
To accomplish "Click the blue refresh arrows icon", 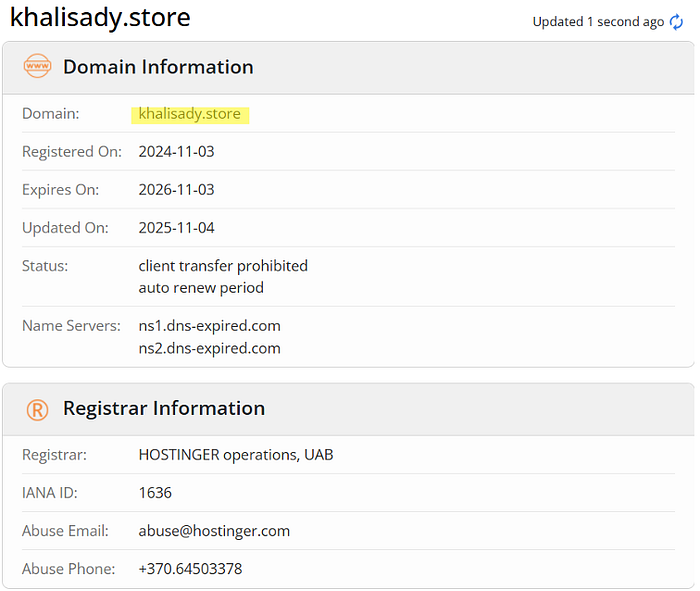I will coord(676,22).
